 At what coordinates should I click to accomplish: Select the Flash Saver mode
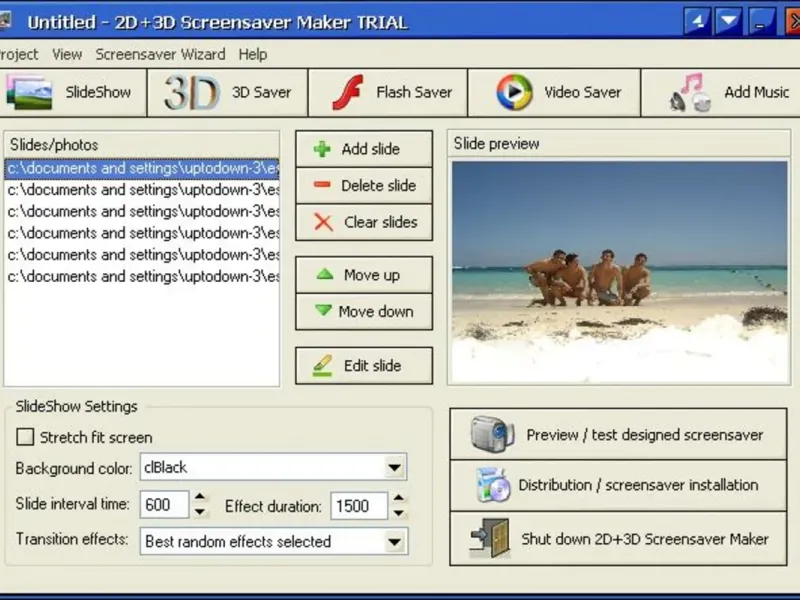pos(388,92)
